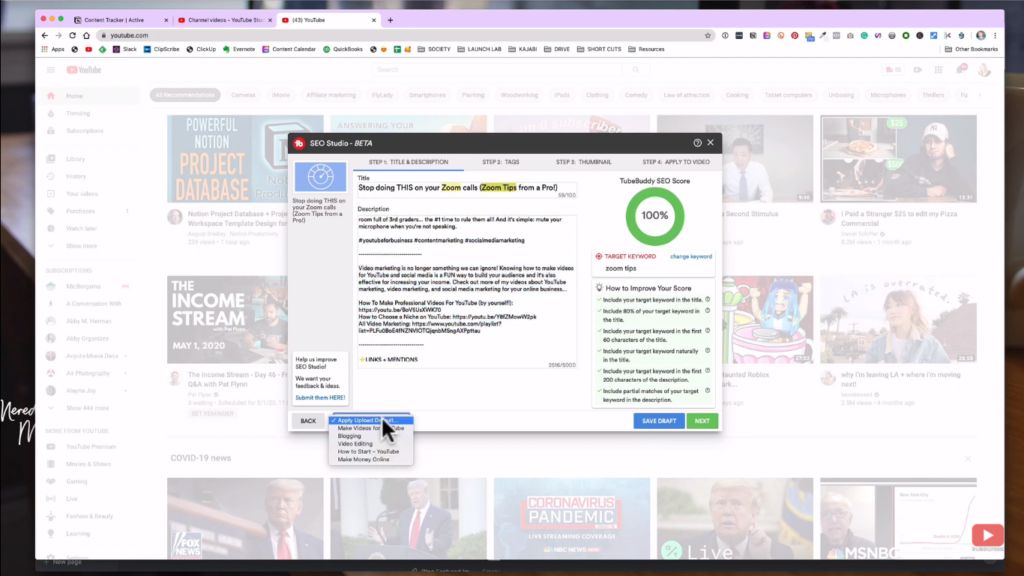Click info icon beside 'first 200 characters of the description'

[x=708, y=370]
